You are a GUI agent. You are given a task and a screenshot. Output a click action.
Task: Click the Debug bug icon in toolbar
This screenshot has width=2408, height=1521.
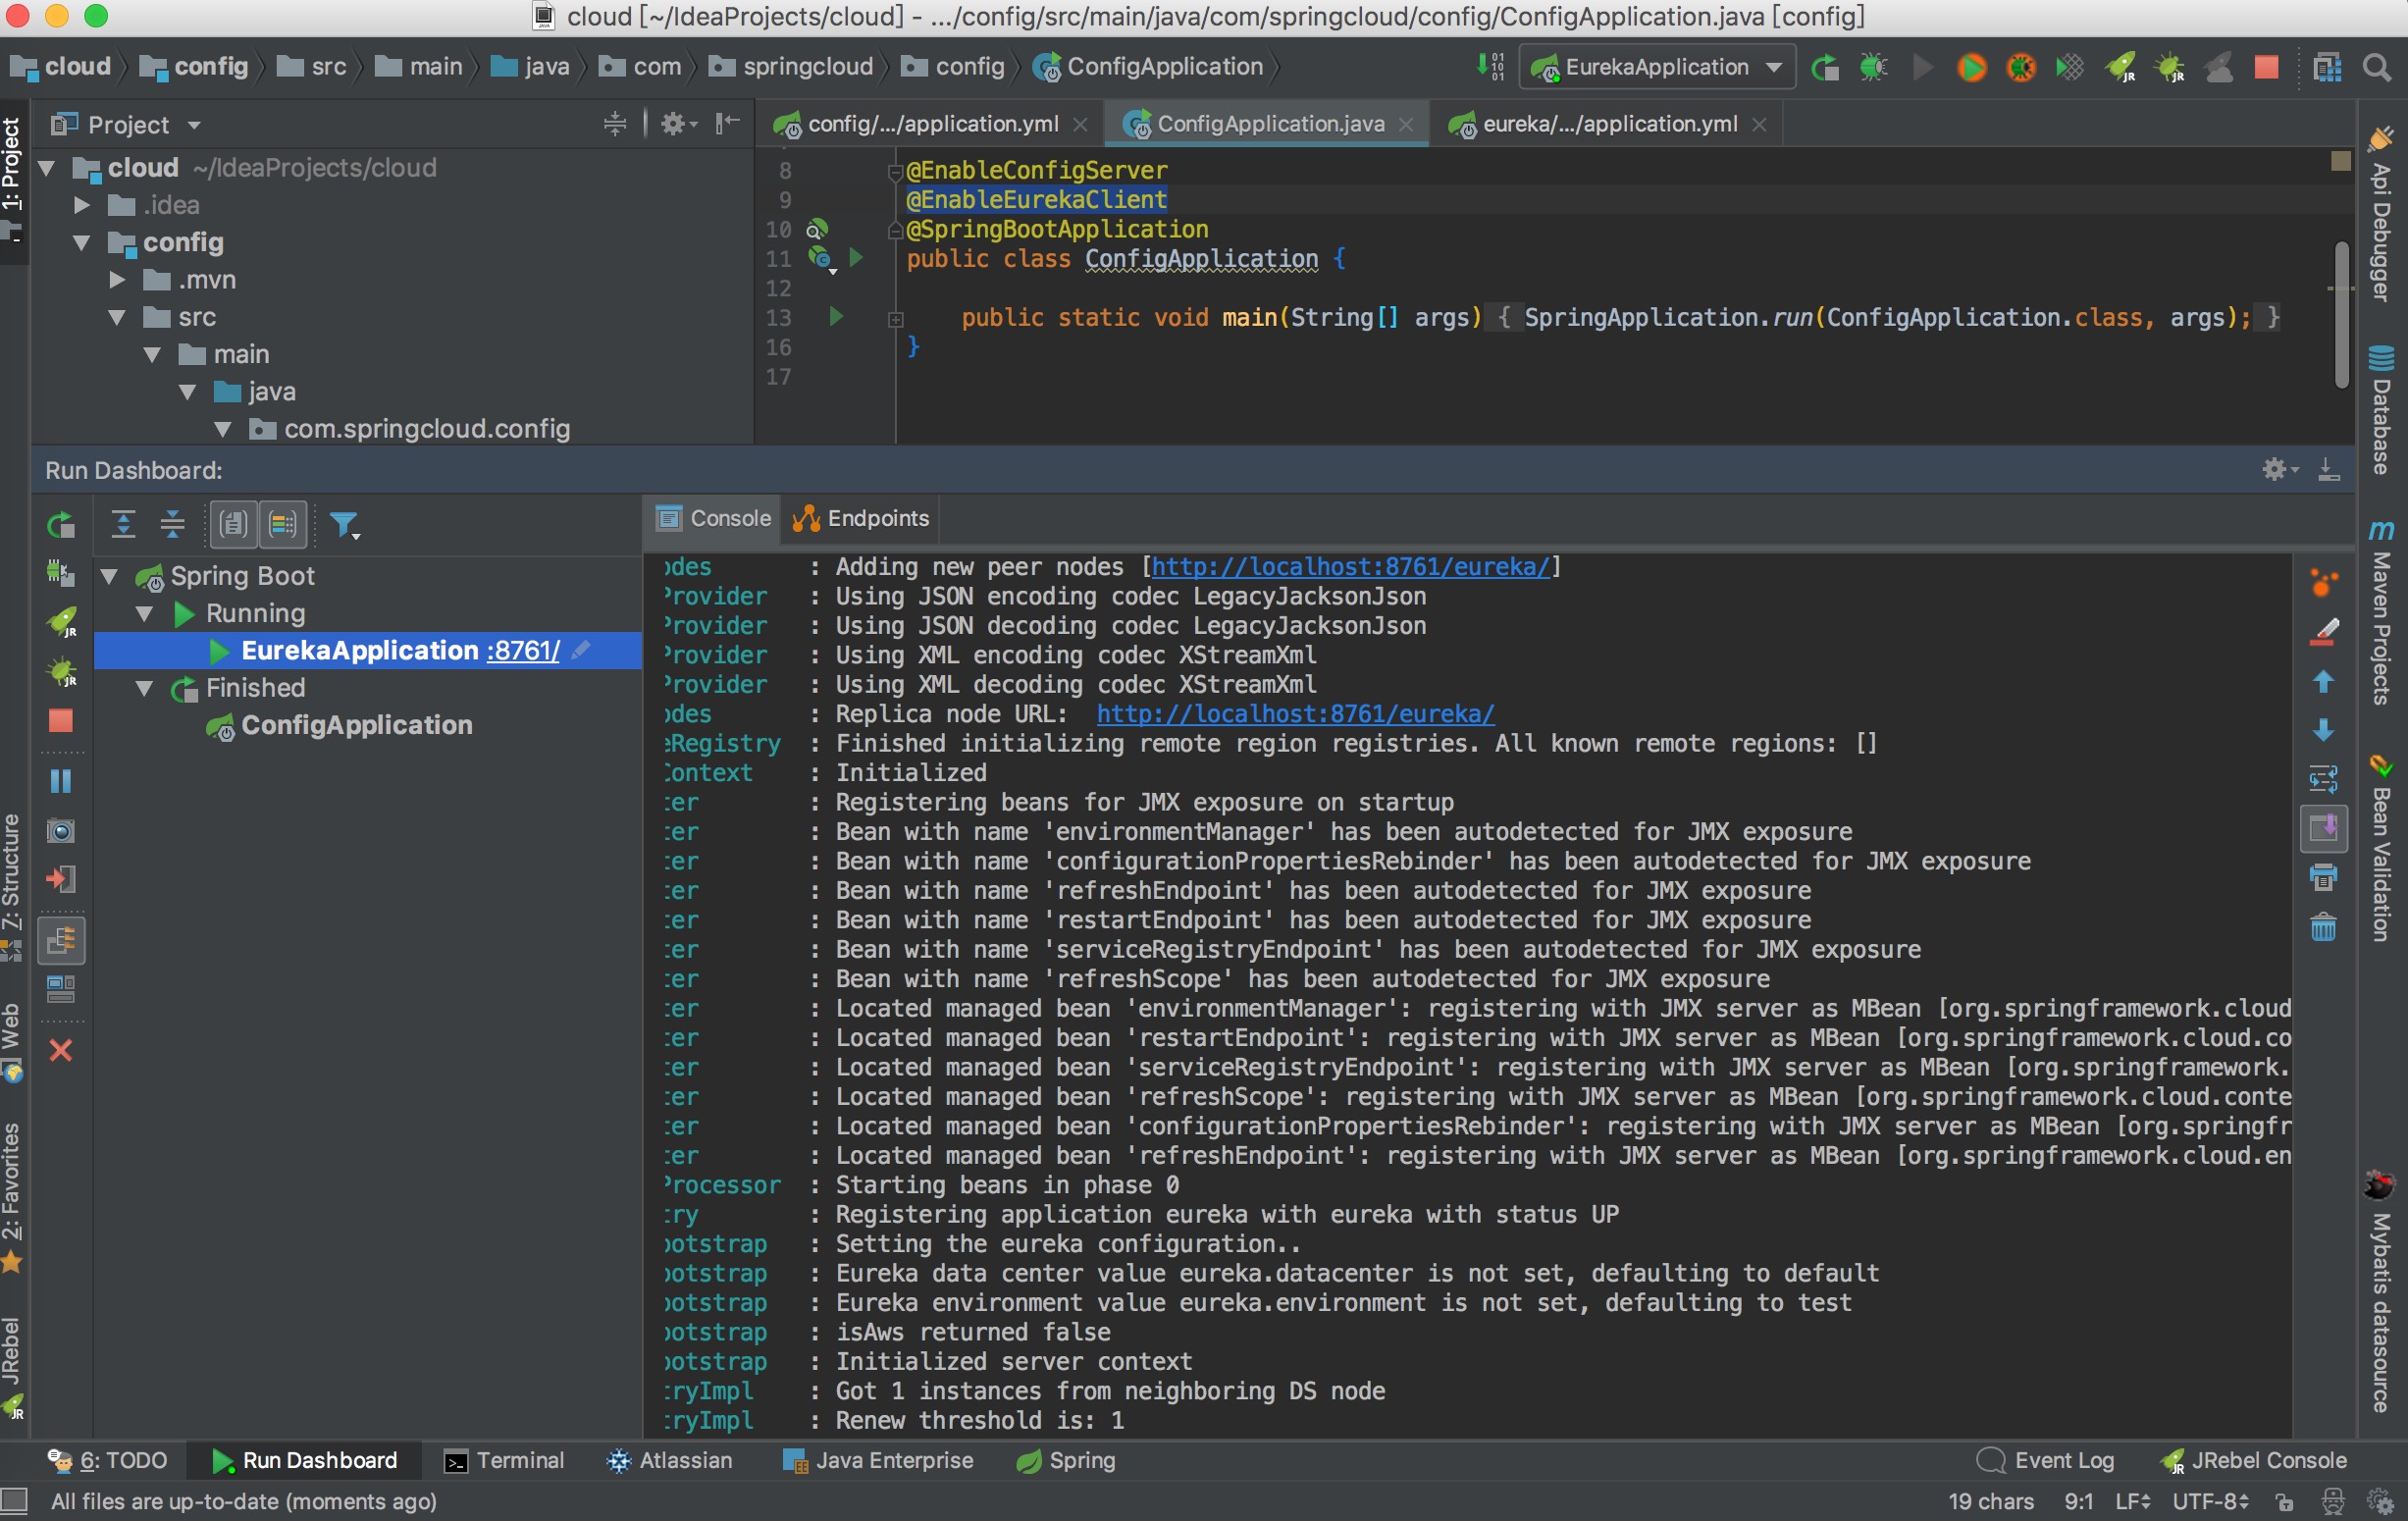click(1873, 67)
